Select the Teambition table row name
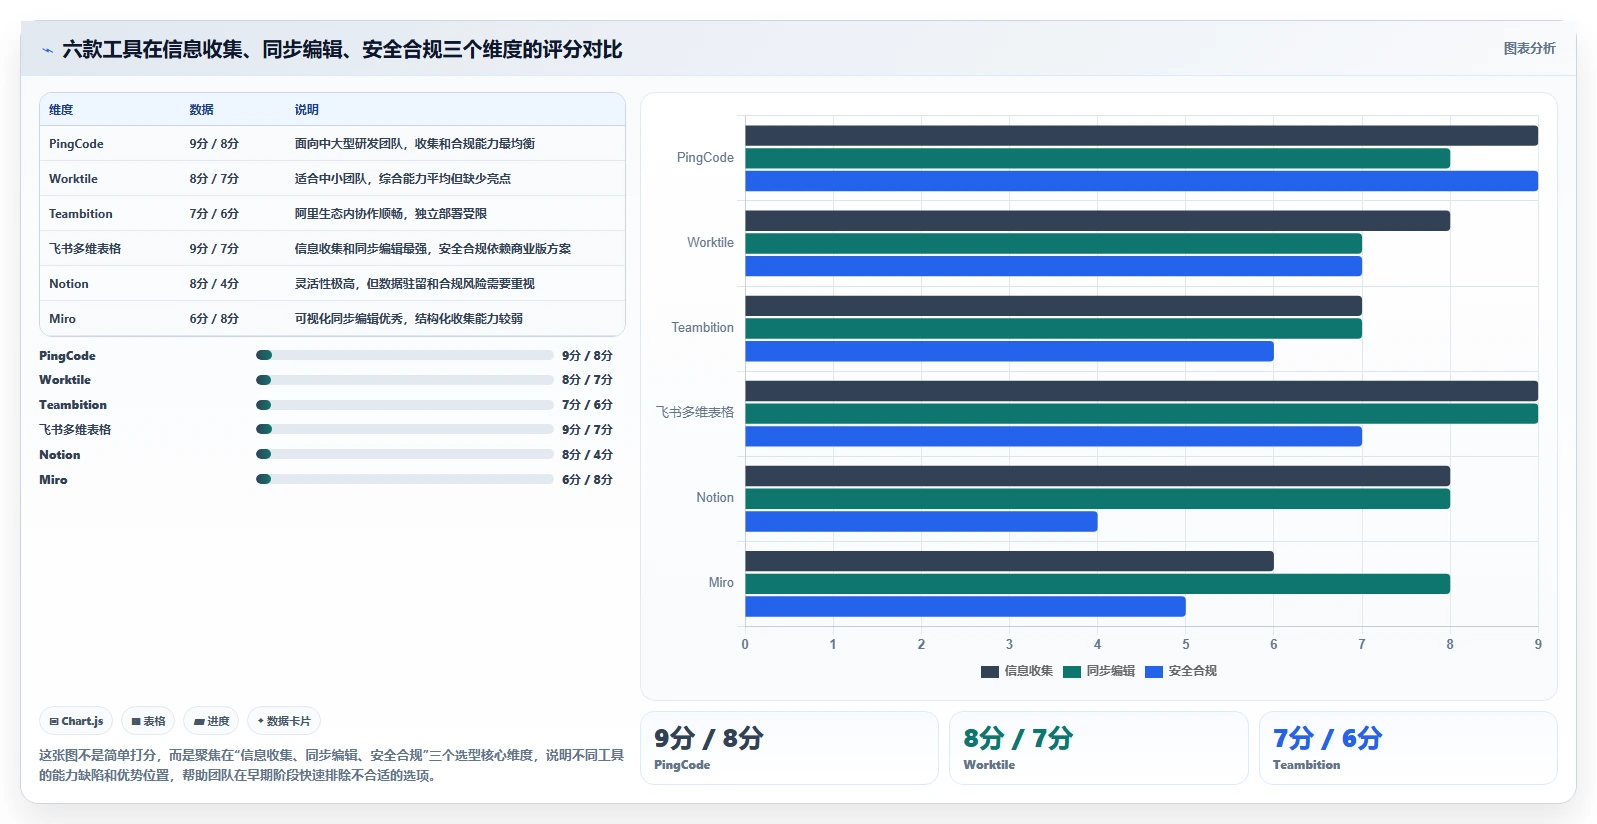Image resolution: width=1597 pixels, height=824 pixels. pos(81,214)
